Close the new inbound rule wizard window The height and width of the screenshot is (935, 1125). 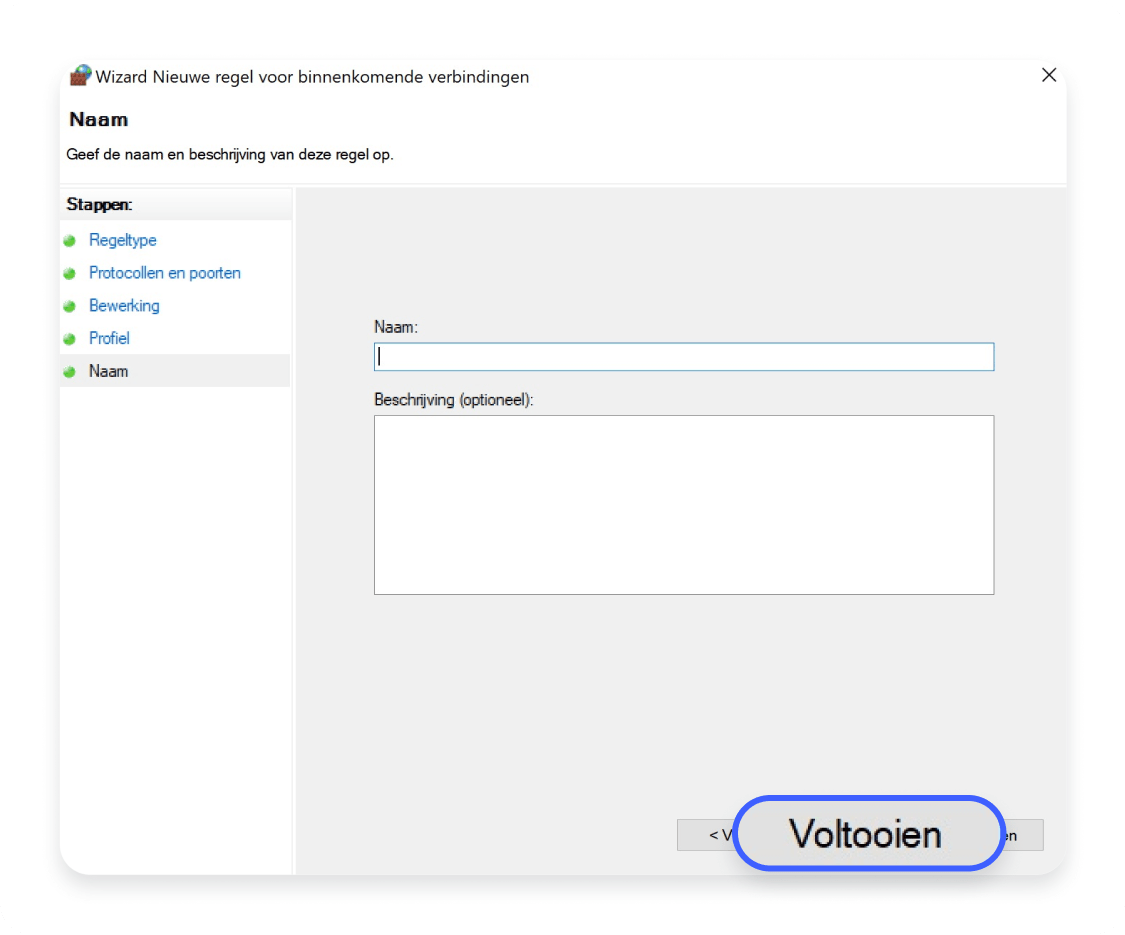click(x=1048, y=75)
